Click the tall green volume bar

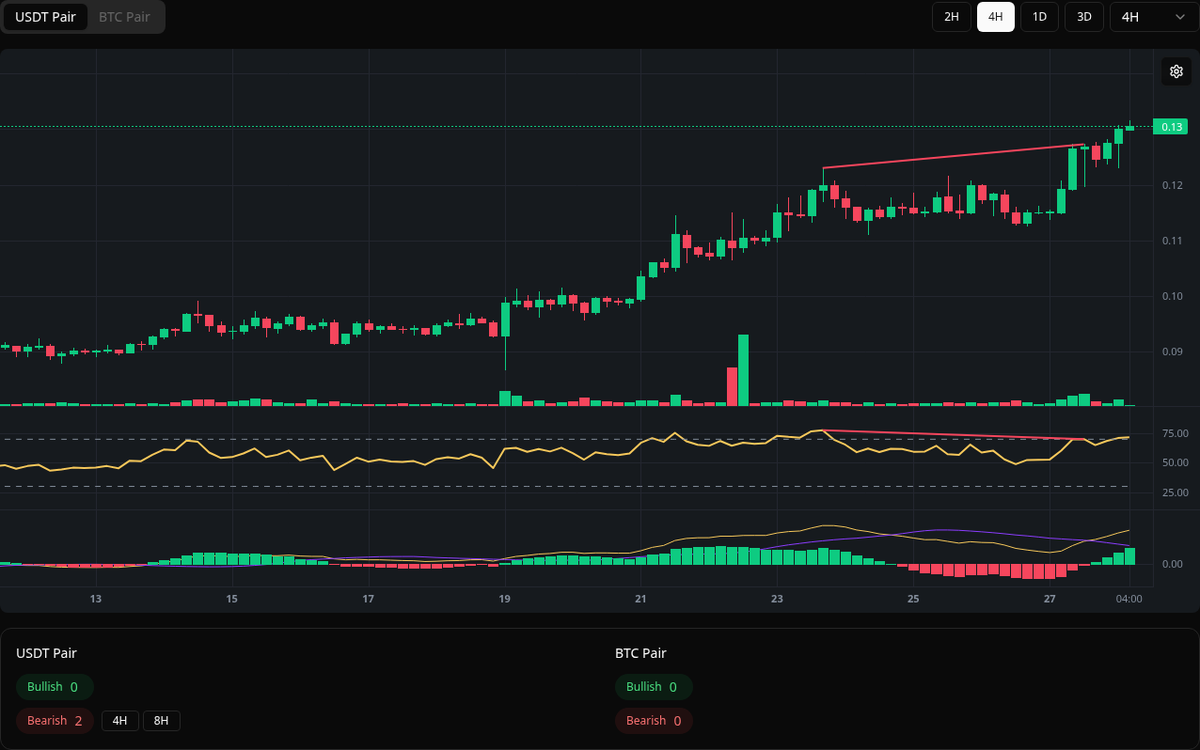(x=743, y=370)
